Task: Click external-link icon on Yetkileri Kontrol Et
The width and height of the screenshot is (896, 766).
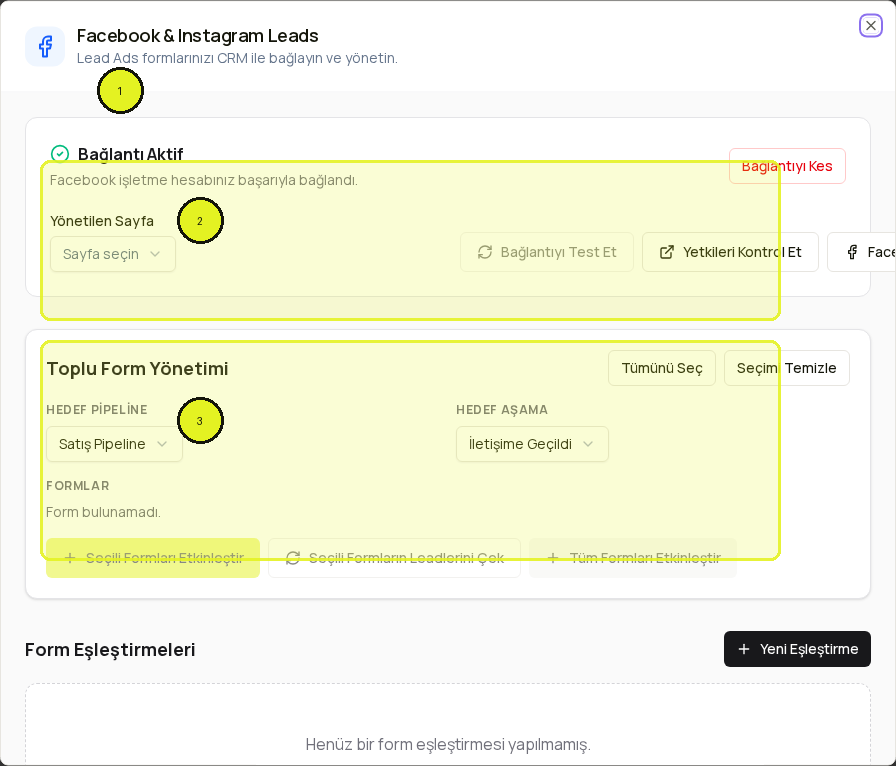Action: [667, 252]
